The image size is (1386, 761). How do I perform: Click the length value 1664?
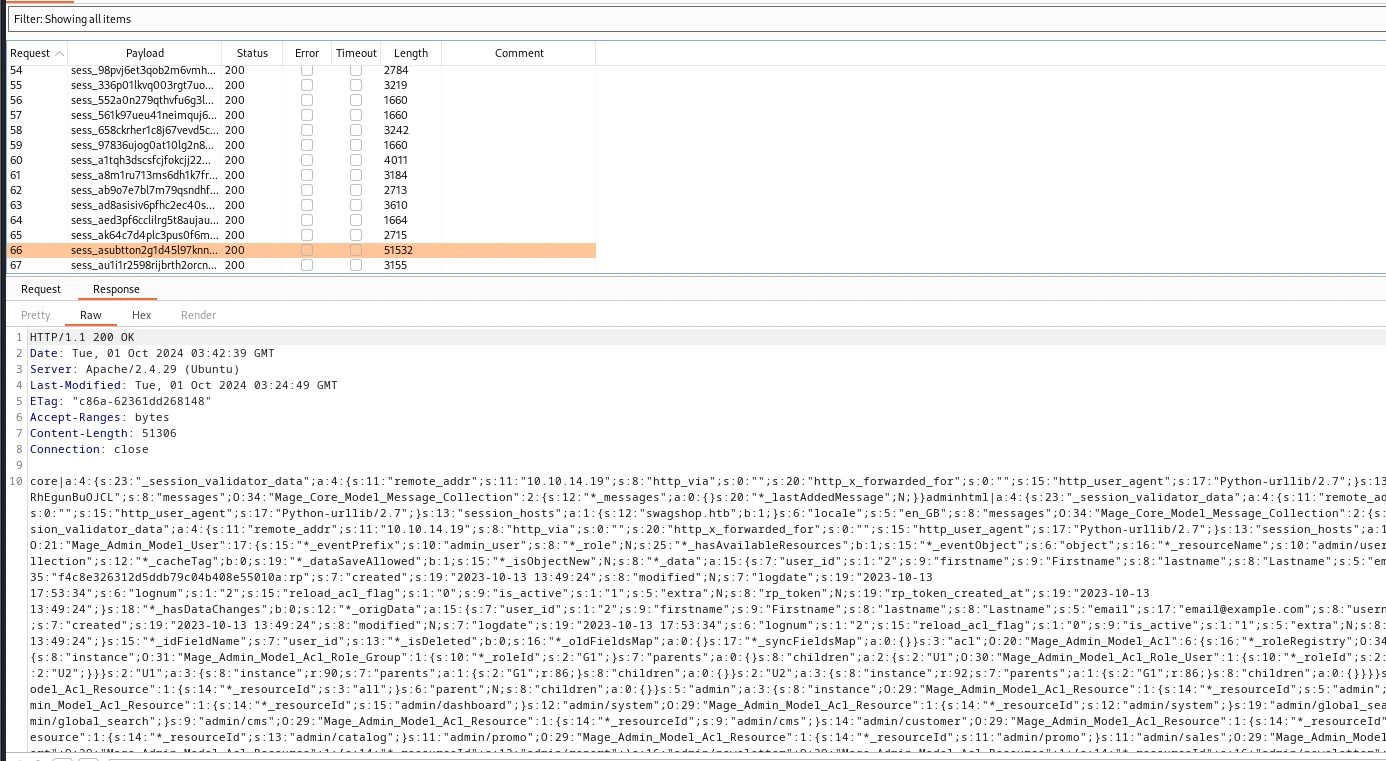coord(395,220)
